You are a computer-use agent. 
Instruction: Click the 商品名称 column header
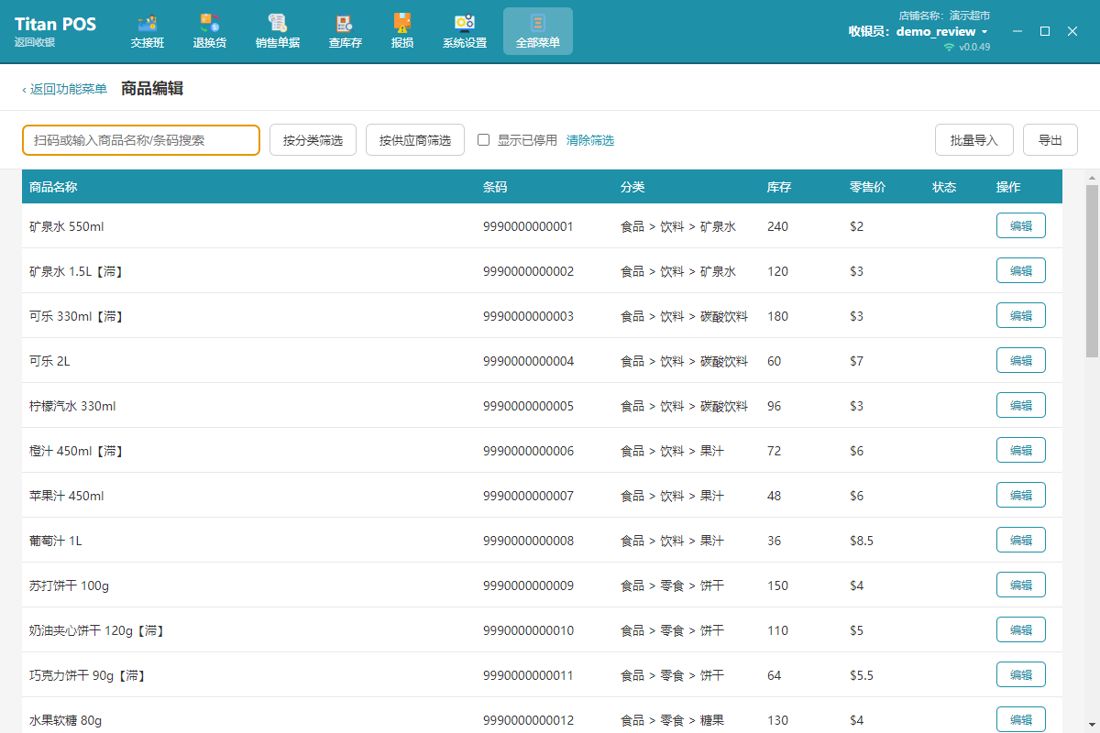(x=53, y=187)
